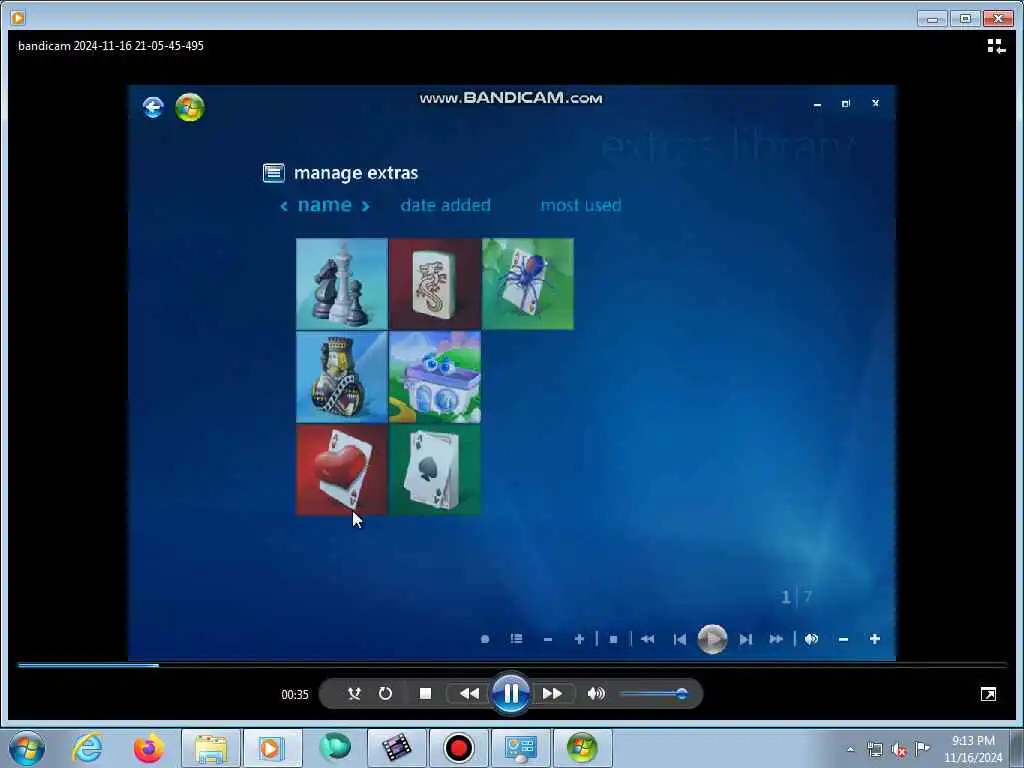Mute the Windows Media Player volume

click(x=596, y=694)
